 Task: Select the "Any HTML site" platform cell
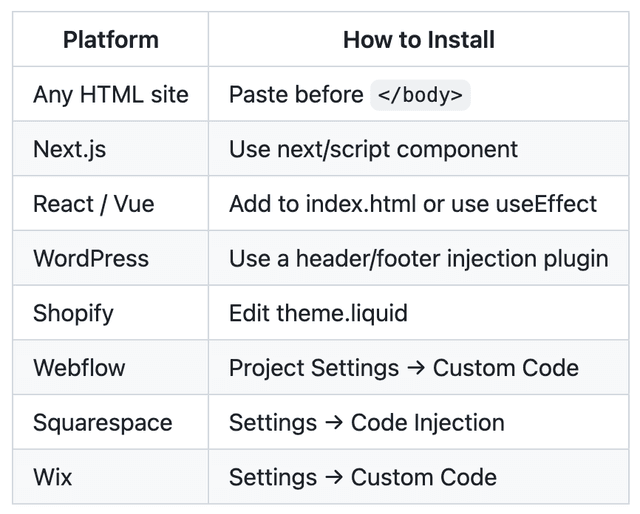coord(110,95)
